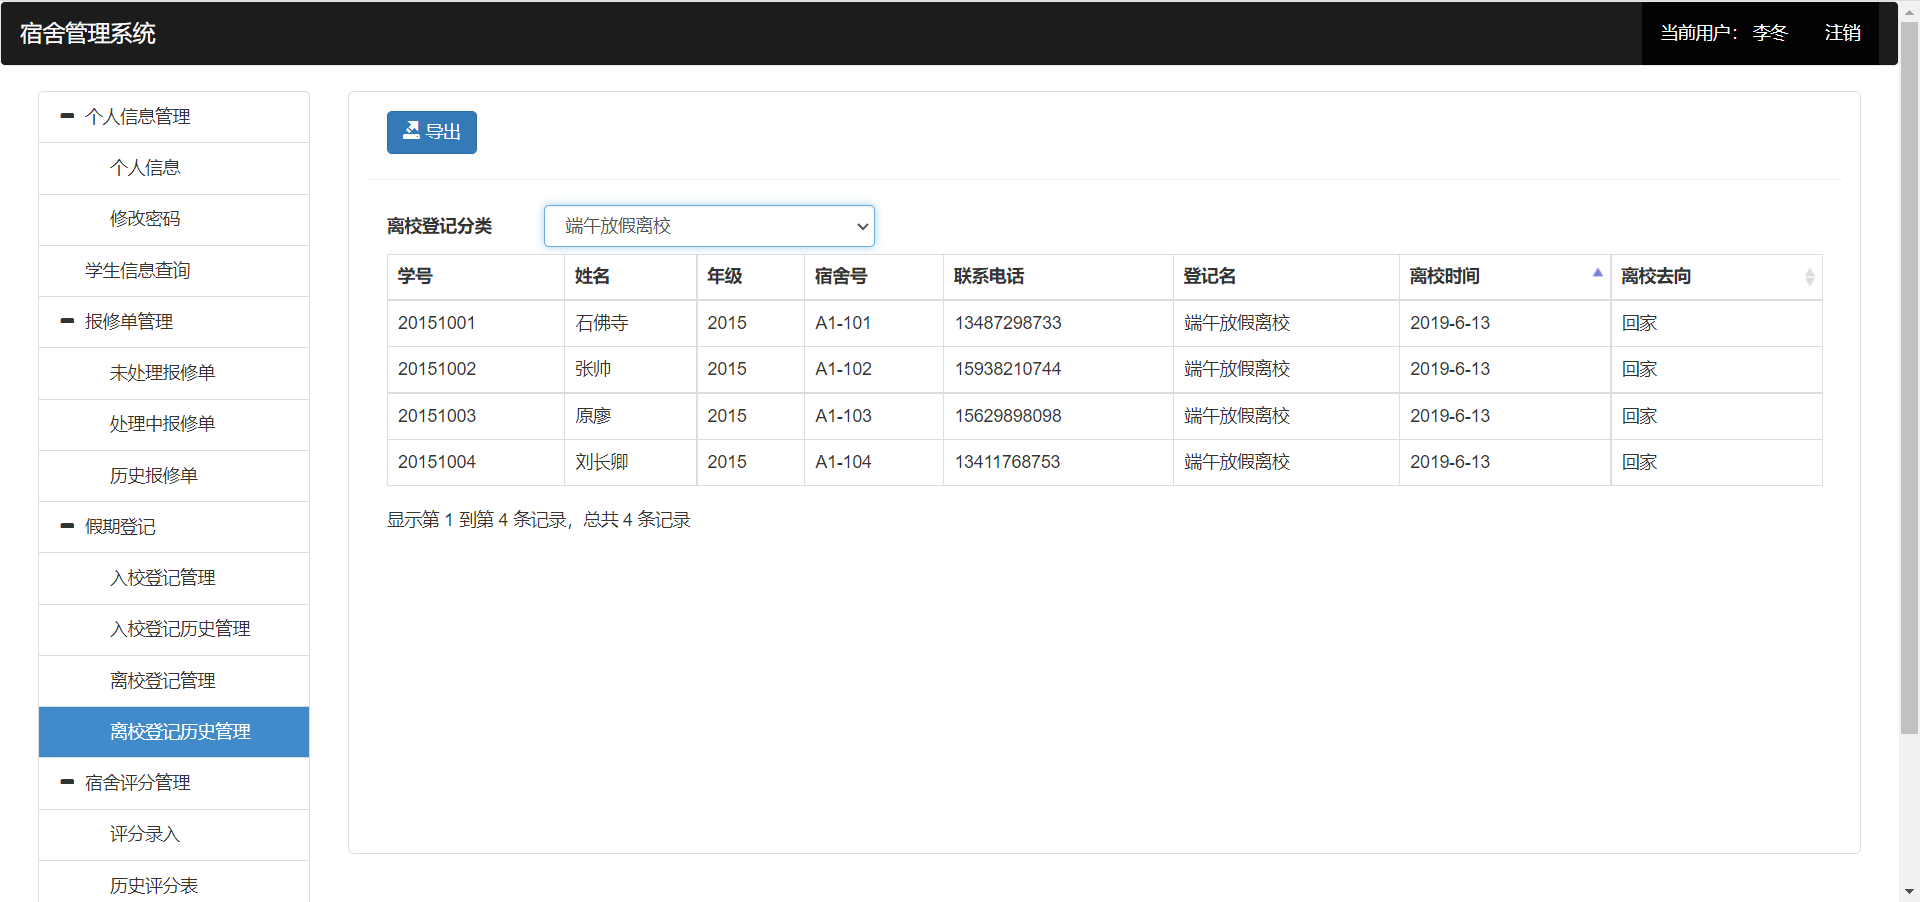The height and width of the screenshot is (902, 1920).
Task: Sort by 离校时间 column arrow
Action: pyautogui.click(x=1597, y=273)
